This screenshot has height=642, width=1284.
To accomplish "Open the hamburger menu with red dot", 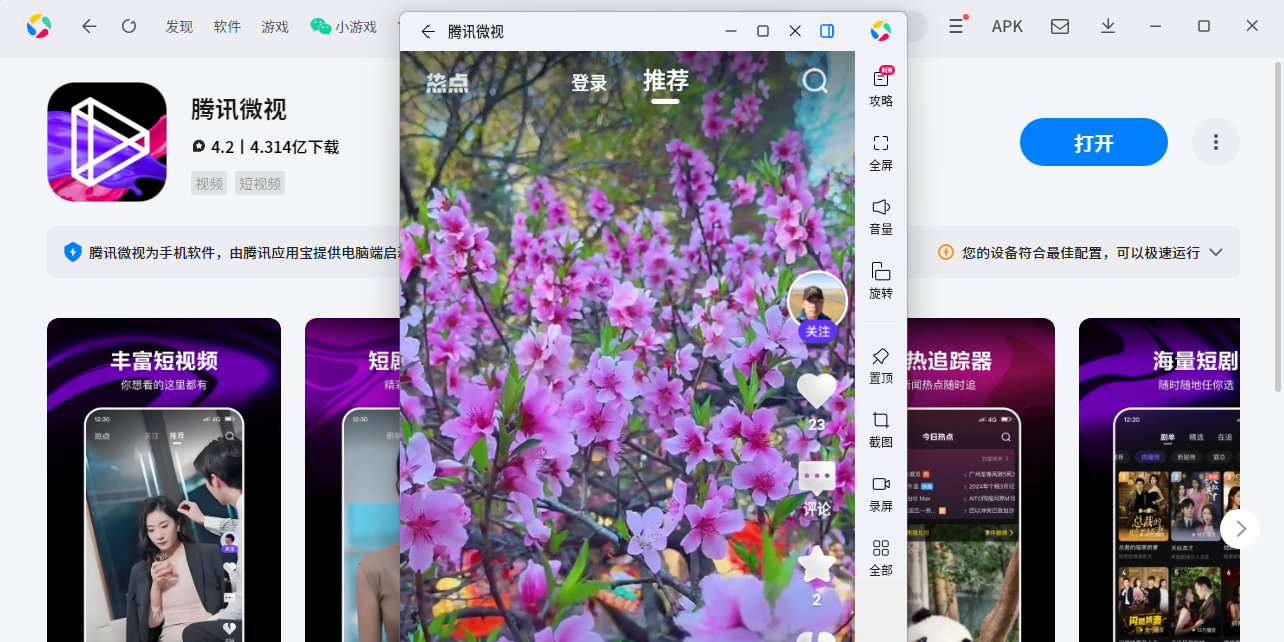I will [x=956, y=26].
